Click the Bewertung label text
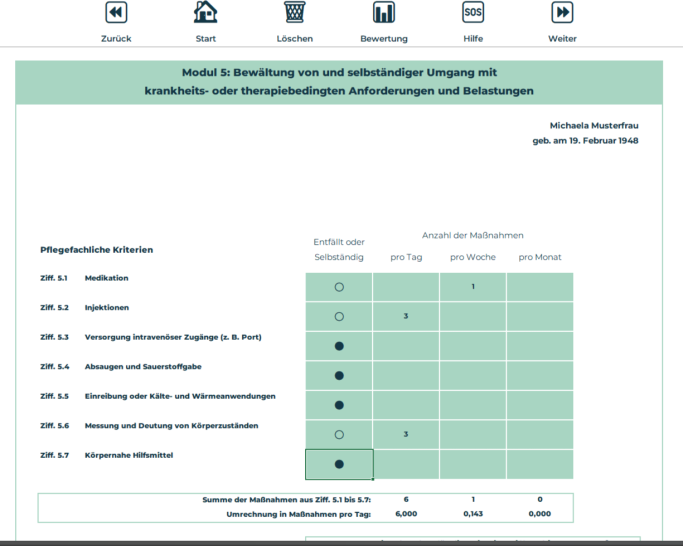The image size is (683, 546). [x=384, y=39]
